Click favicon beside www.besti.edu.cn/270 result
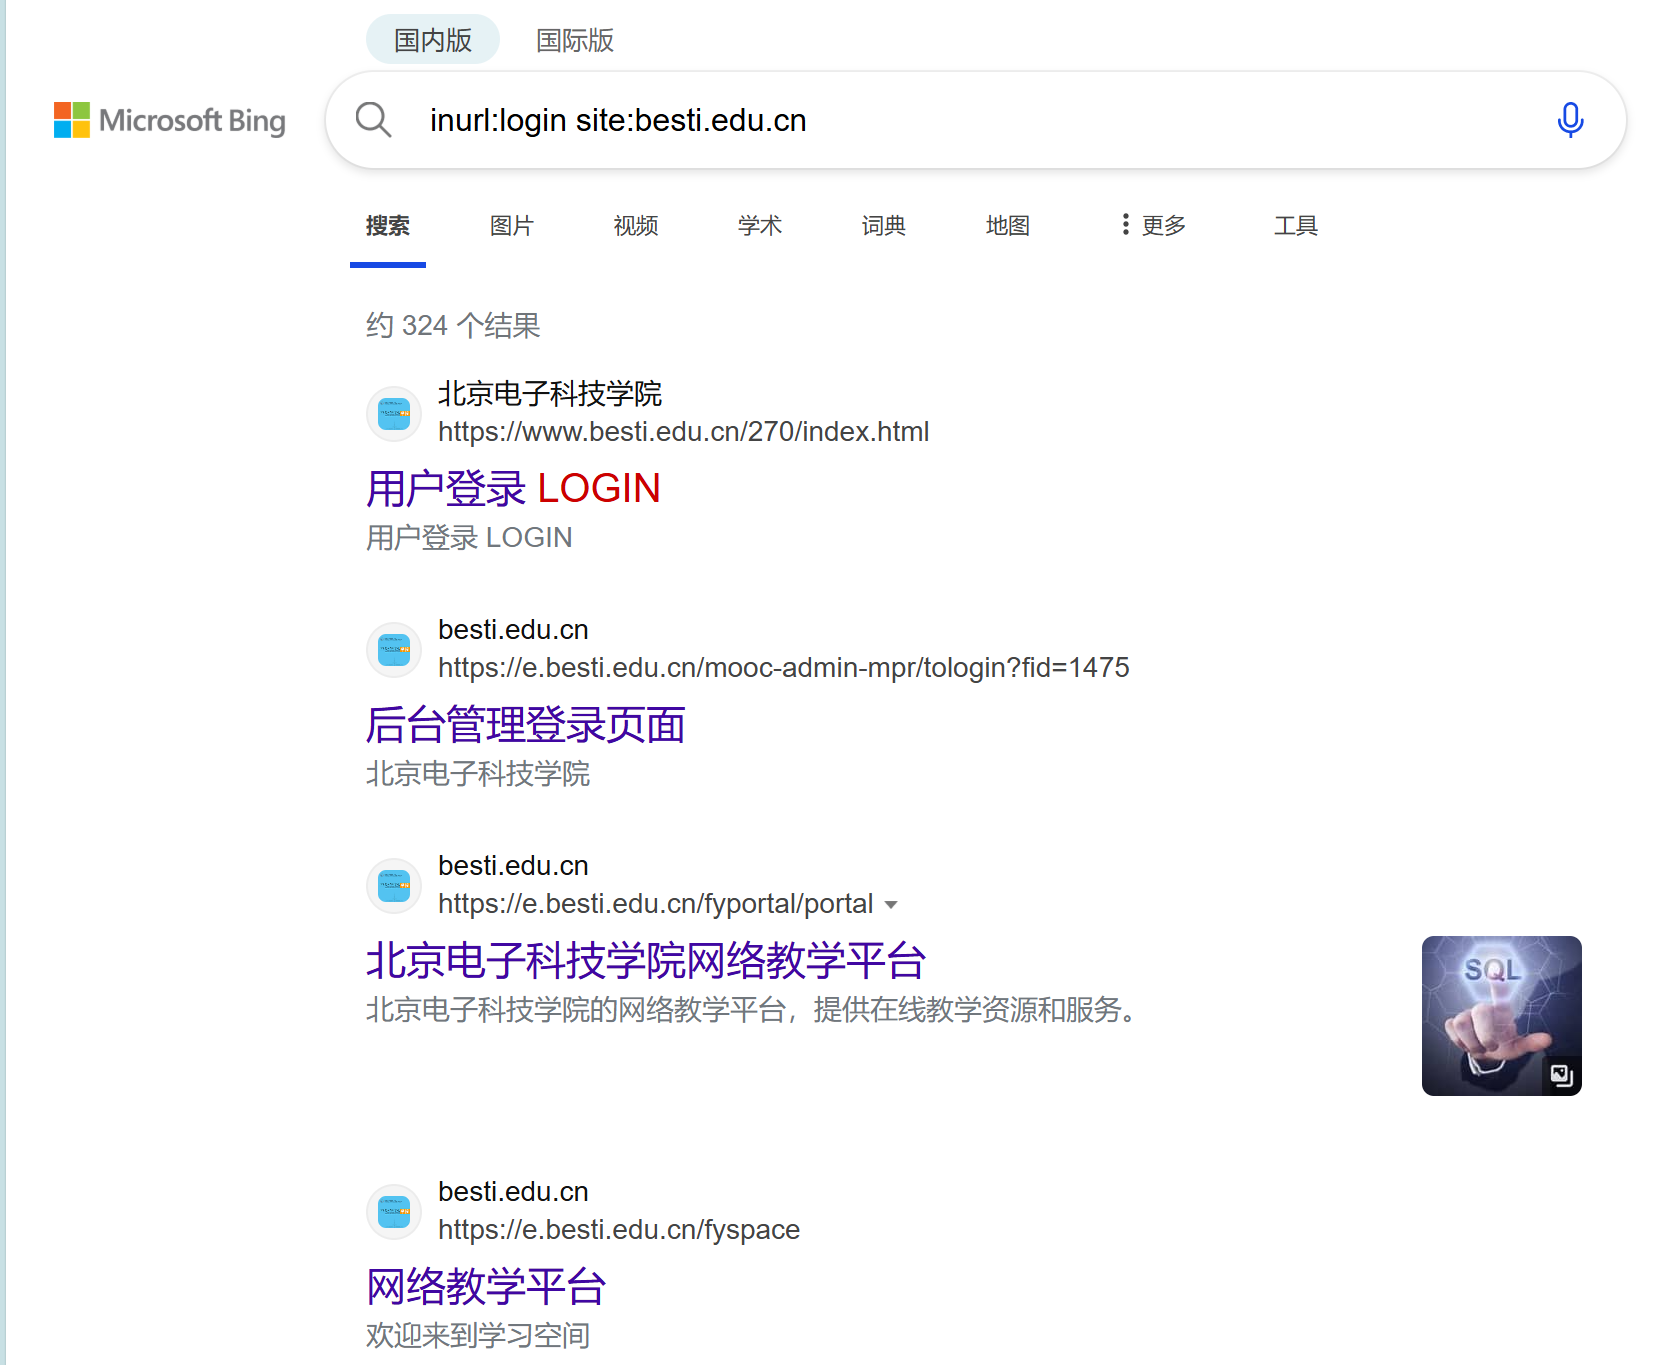The height and width of the screenshot is (1365, 1657). coord(394,413)
